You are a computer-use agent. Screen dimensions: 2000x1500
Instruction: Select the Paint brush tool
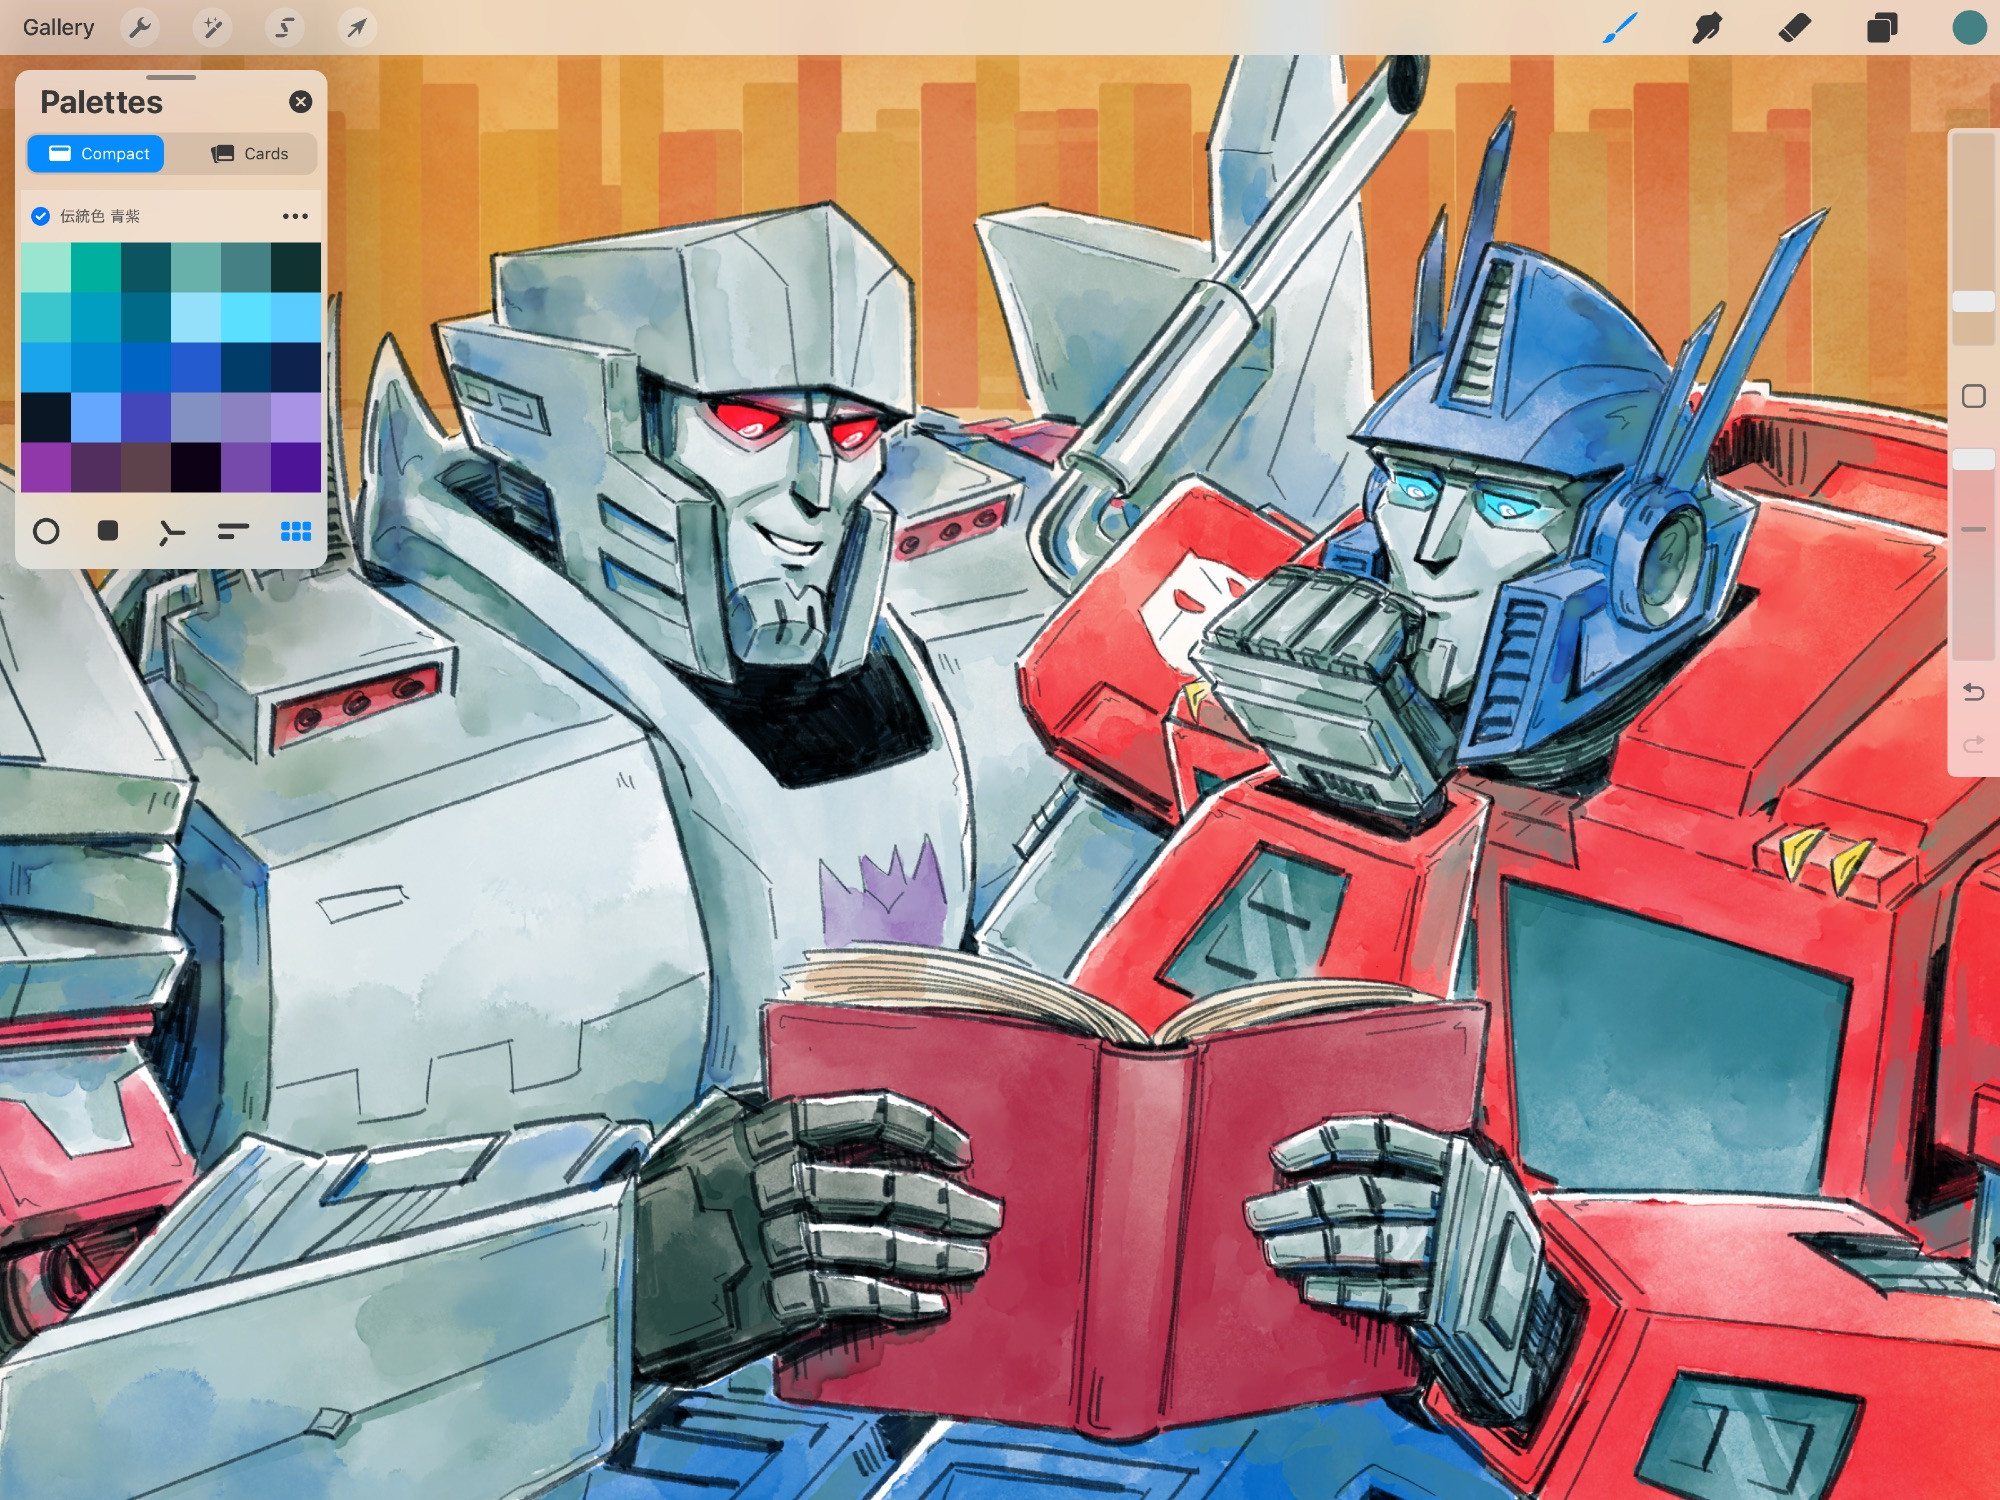pyautogui.click(x=1619, y=27)
